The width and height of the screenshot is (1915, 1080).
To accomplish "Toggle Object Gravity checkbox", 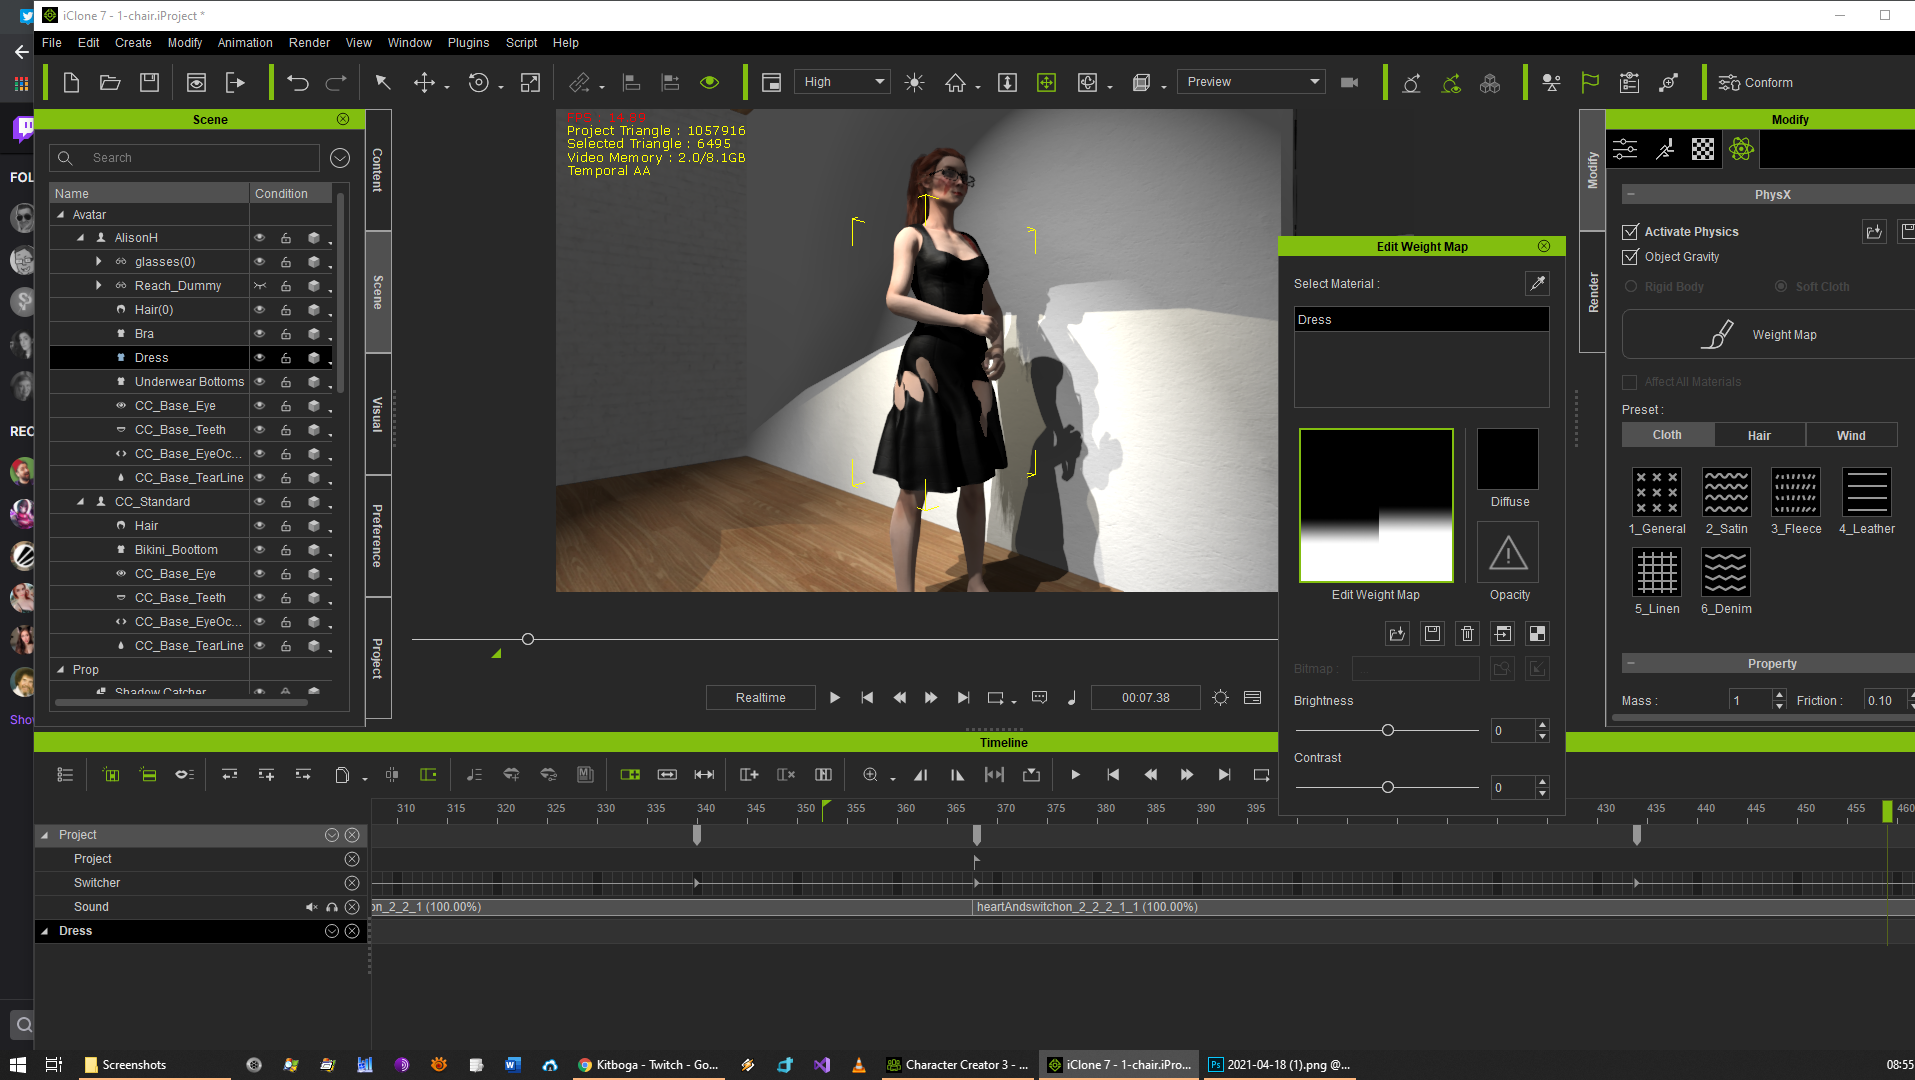I will click(1630, 257).
